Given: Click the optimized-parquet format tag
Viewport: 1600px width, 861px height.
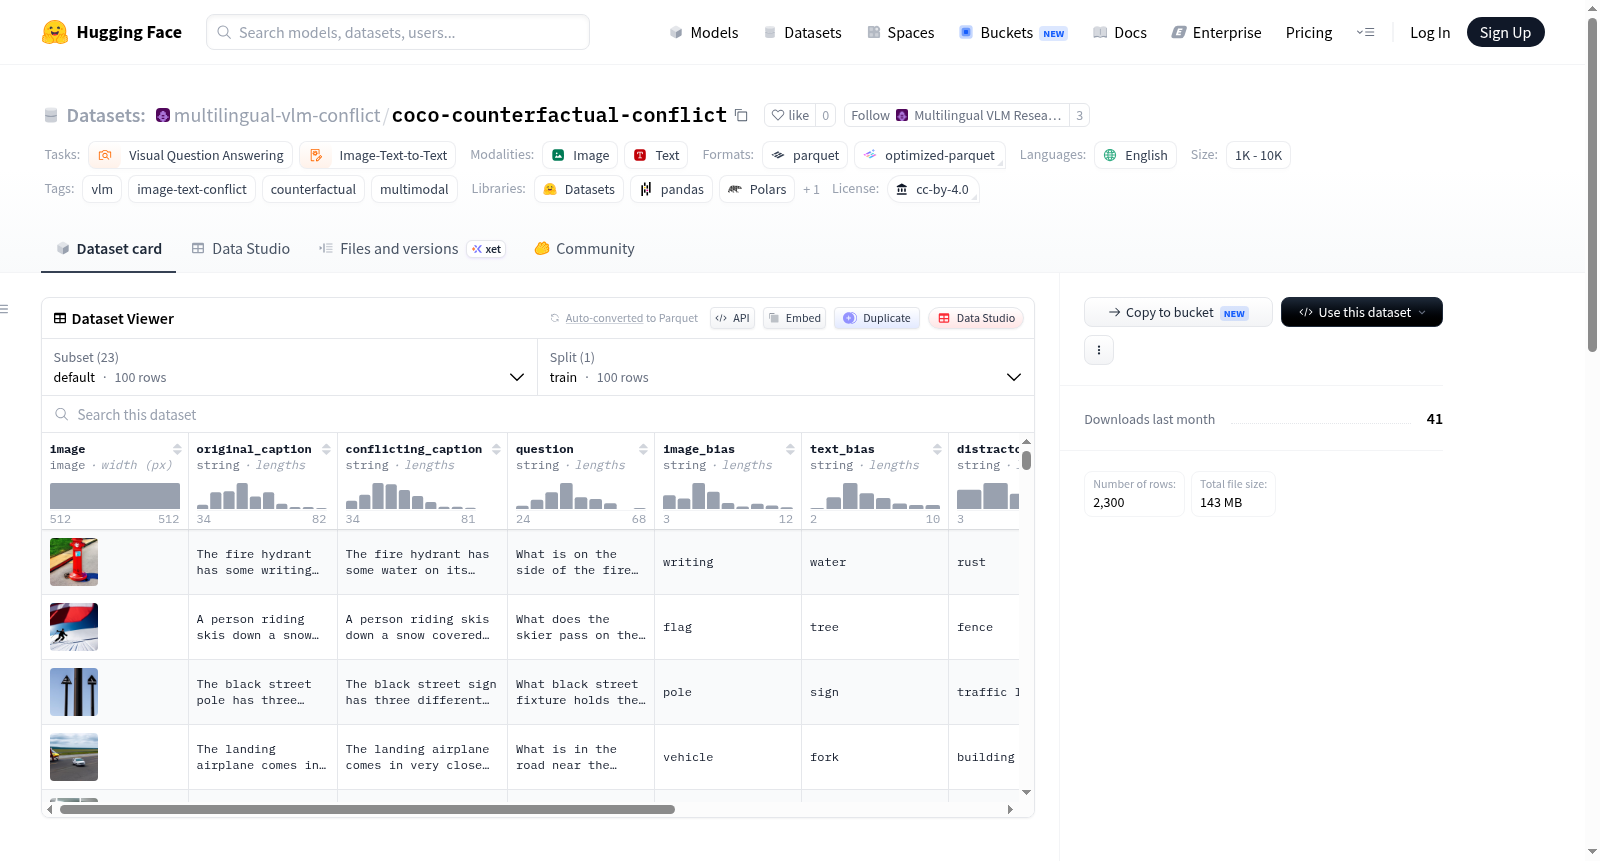Looking at the screenshot, I should click(929, 155).
